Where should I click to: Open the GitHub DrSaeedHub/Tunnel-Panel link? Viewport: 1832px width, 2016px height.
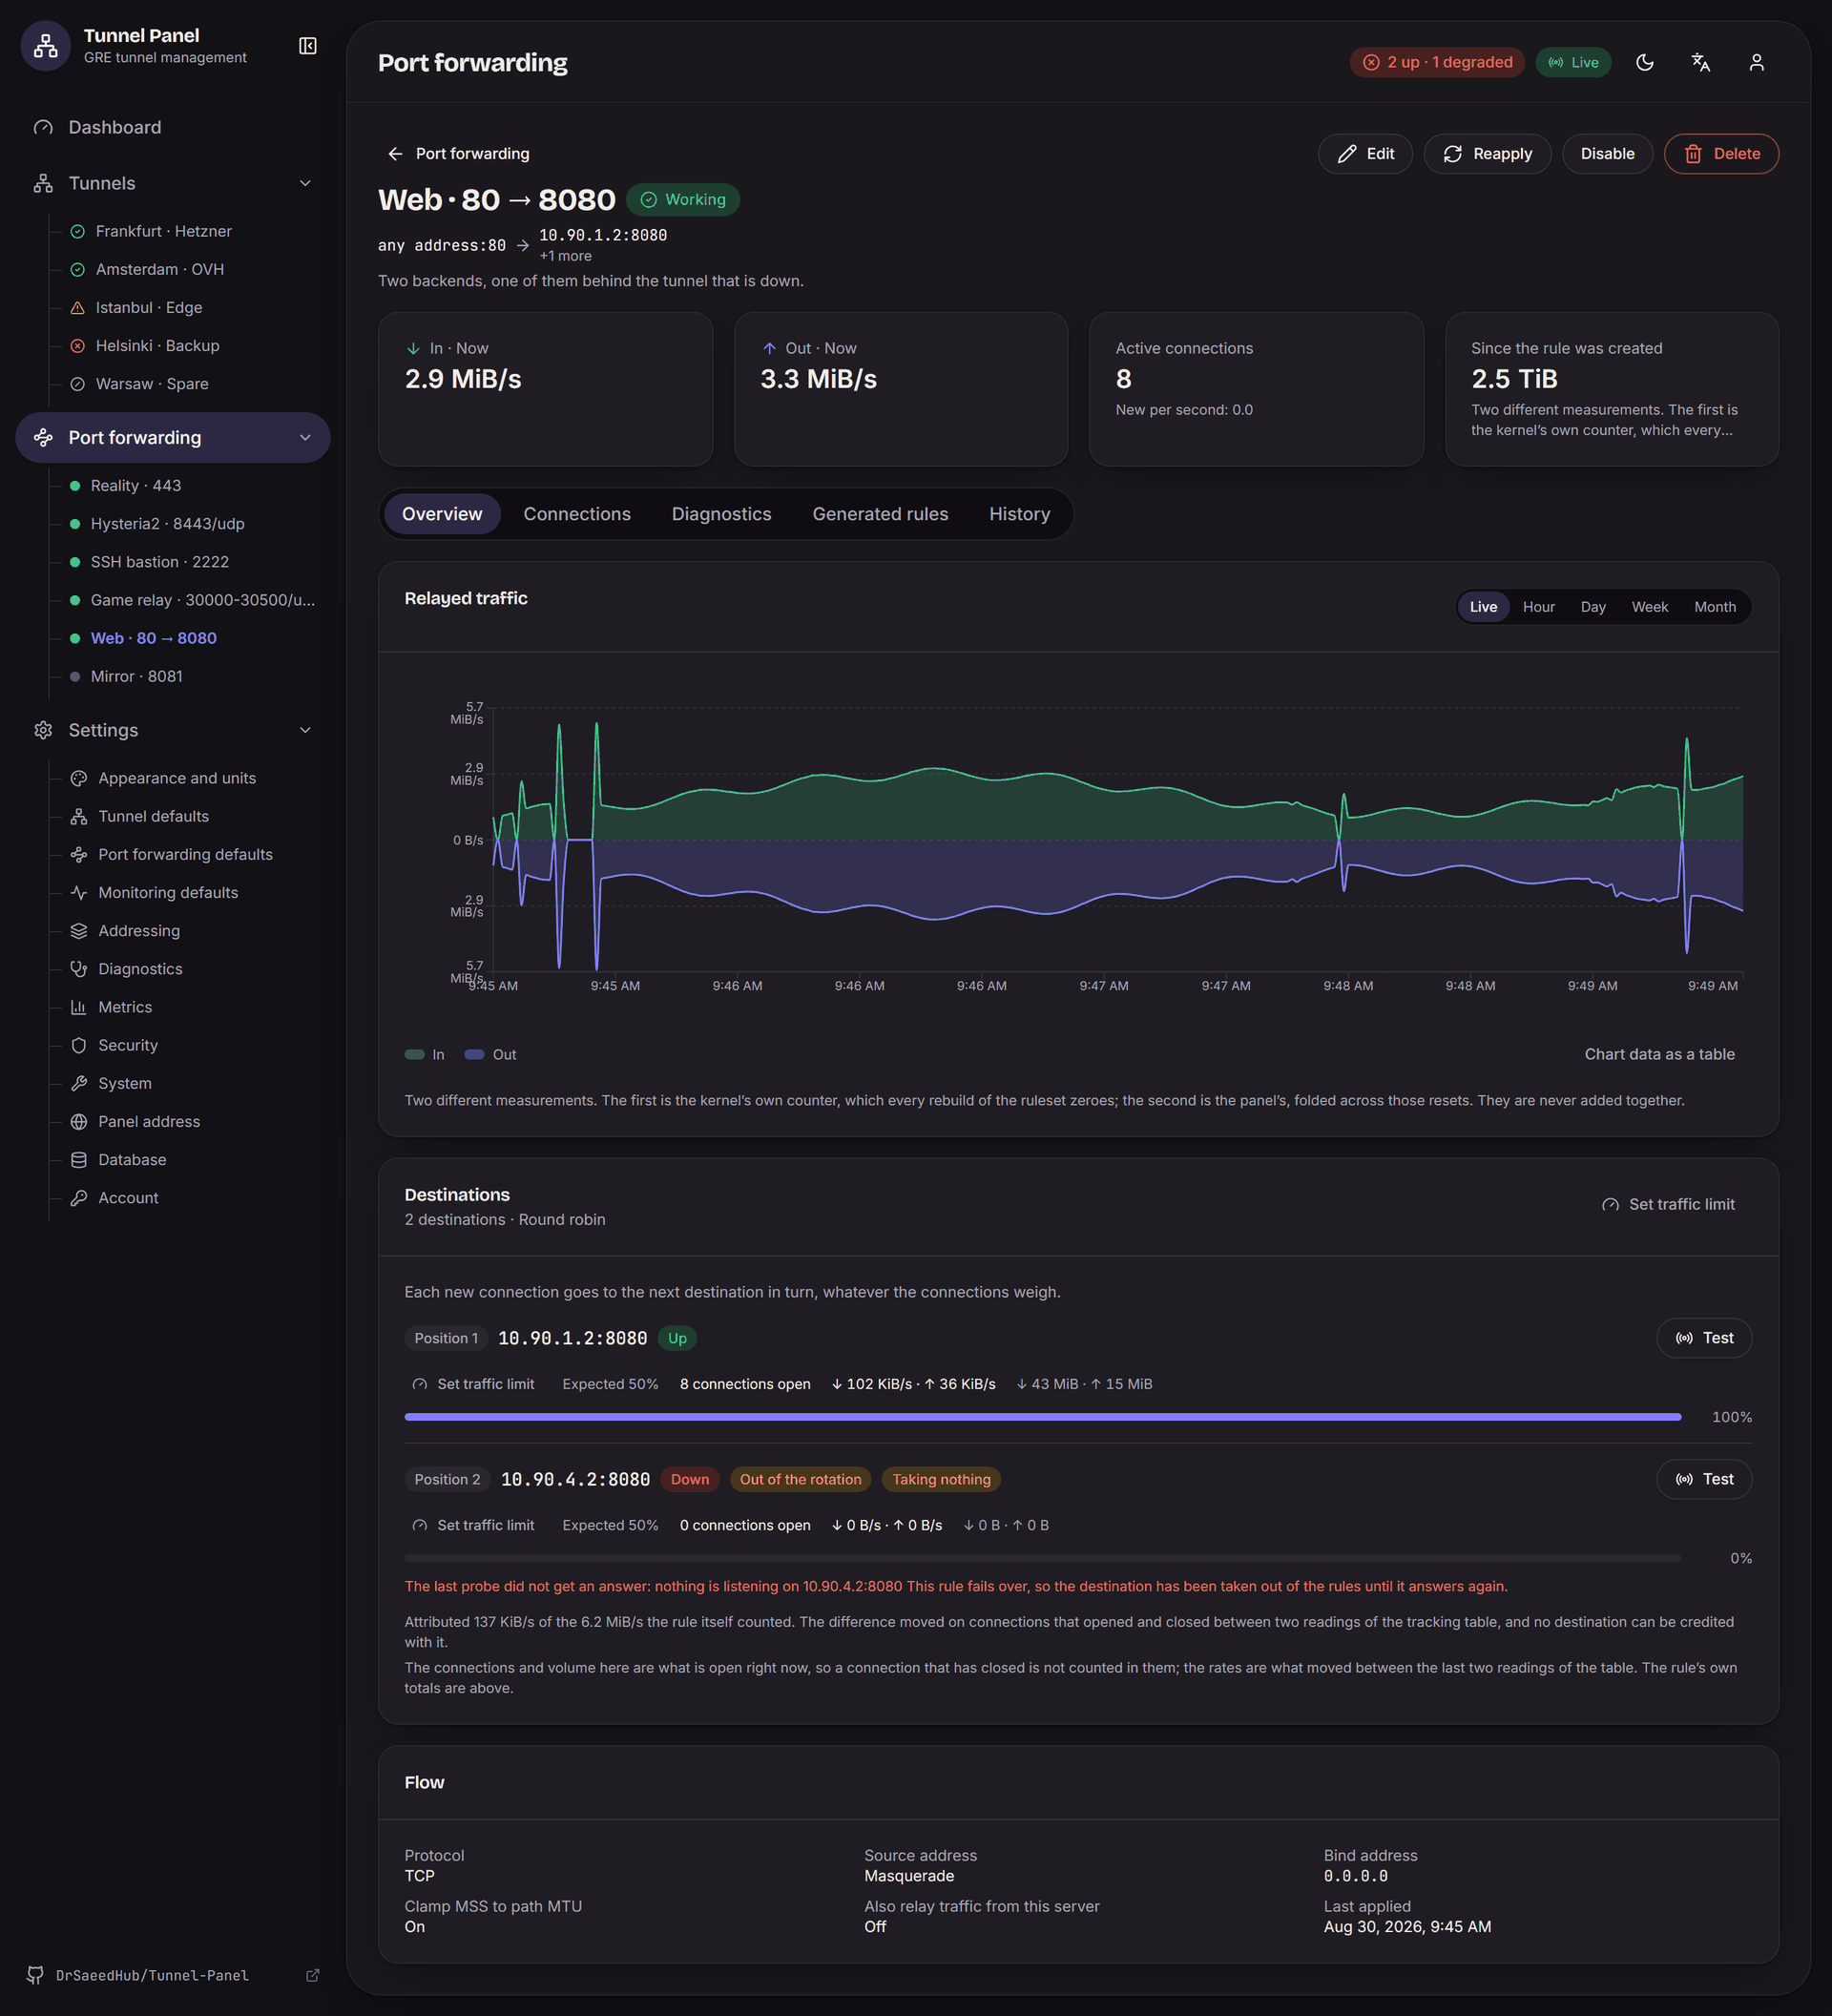pos(152,1975)
